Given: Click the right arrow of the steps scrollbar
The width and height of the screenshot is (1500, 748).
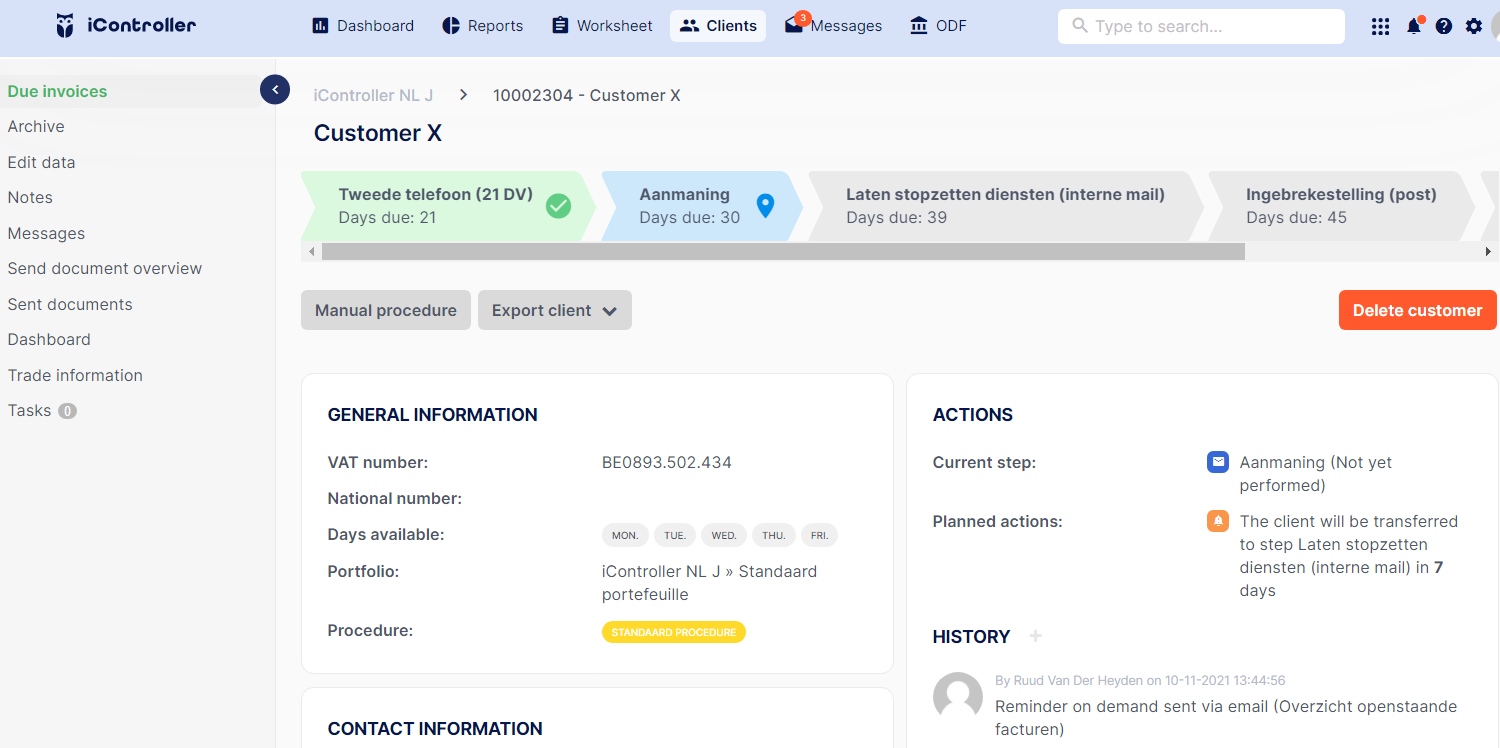Looking at the screenshot, I should pos(1489,252).
